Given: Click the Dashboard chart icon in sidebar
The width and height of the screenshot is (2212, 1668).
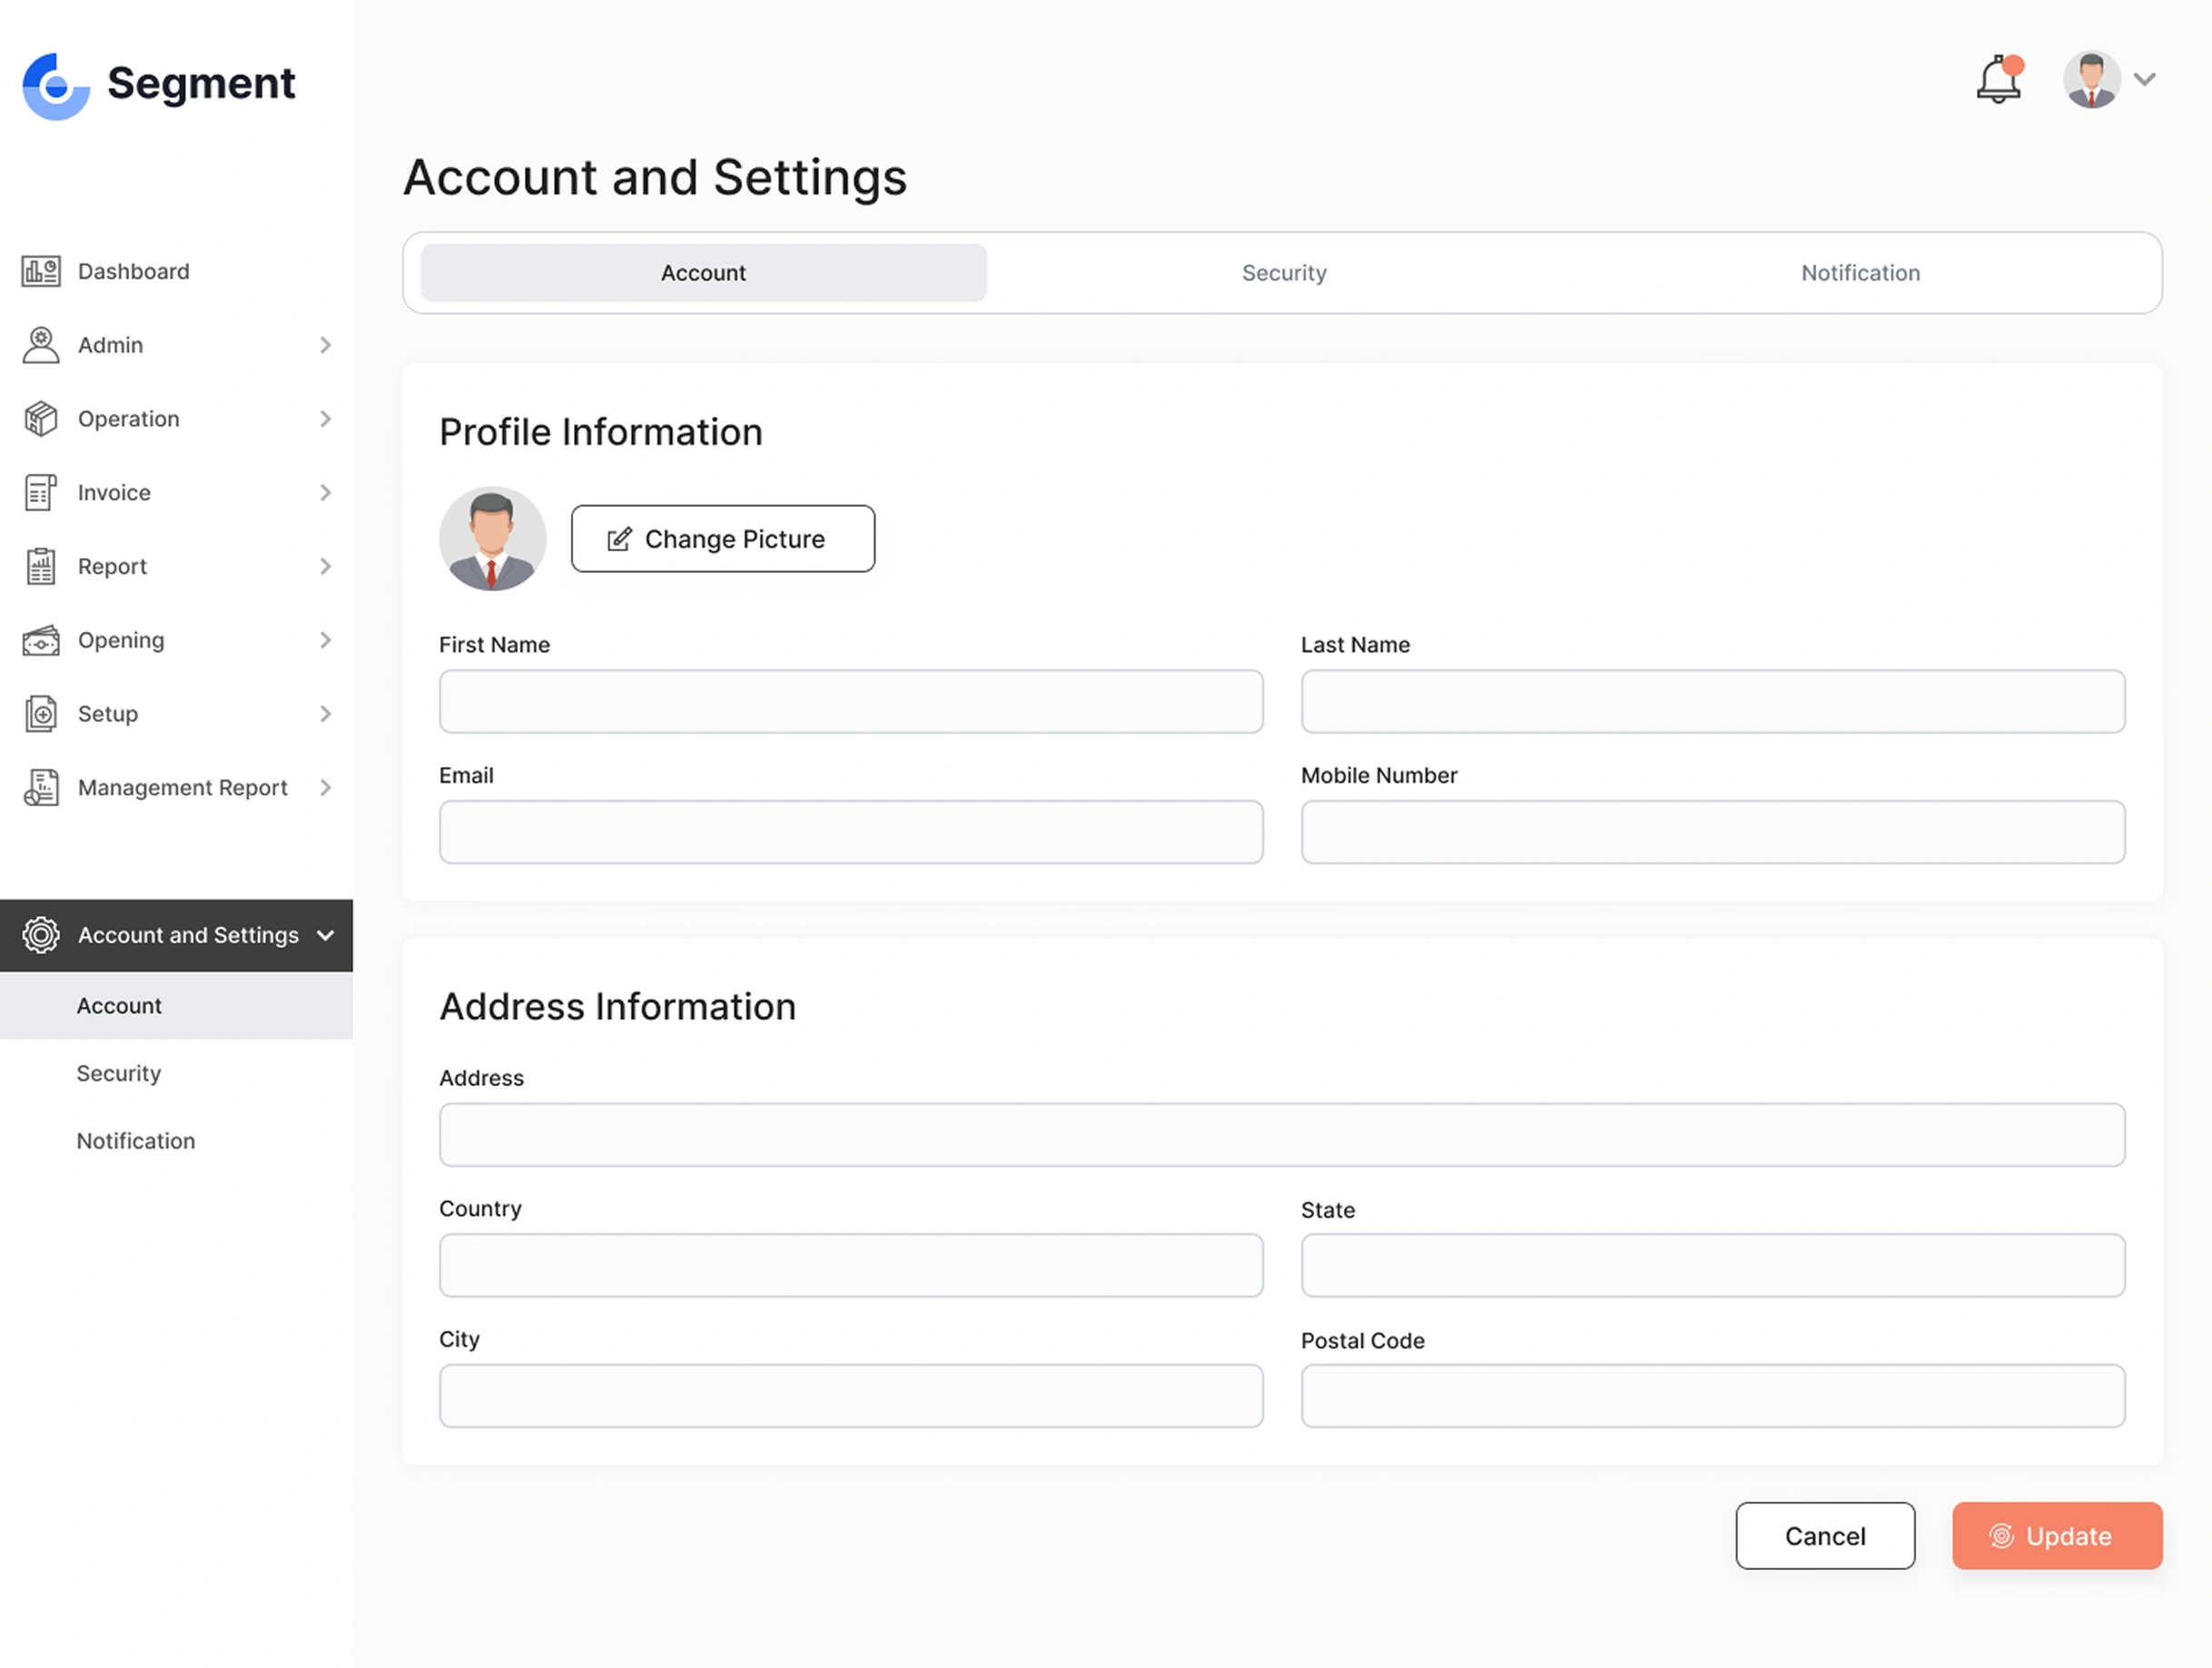Looking at the screenshot, I should coord(41,271).
